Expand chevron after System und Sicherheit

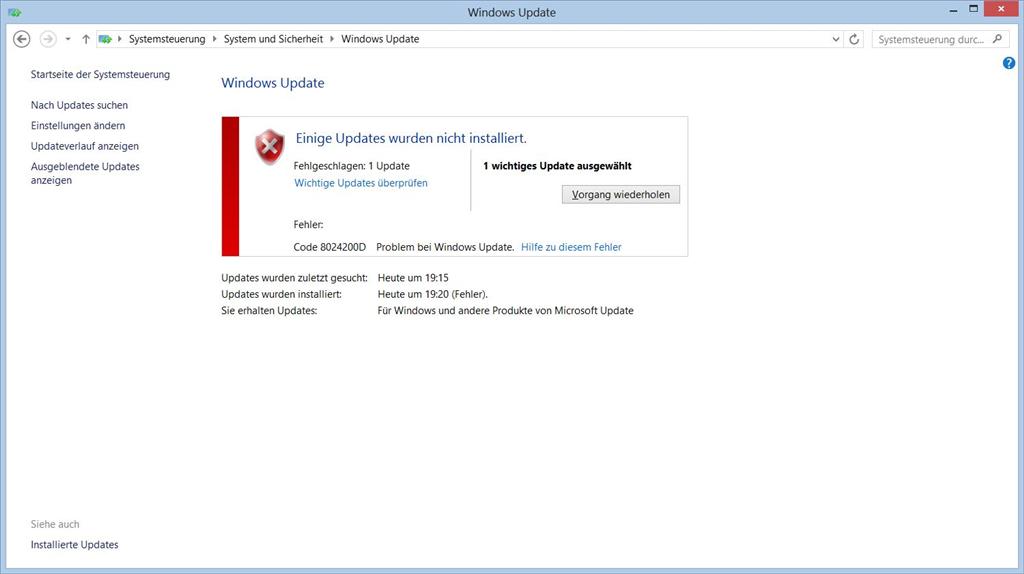332,39
